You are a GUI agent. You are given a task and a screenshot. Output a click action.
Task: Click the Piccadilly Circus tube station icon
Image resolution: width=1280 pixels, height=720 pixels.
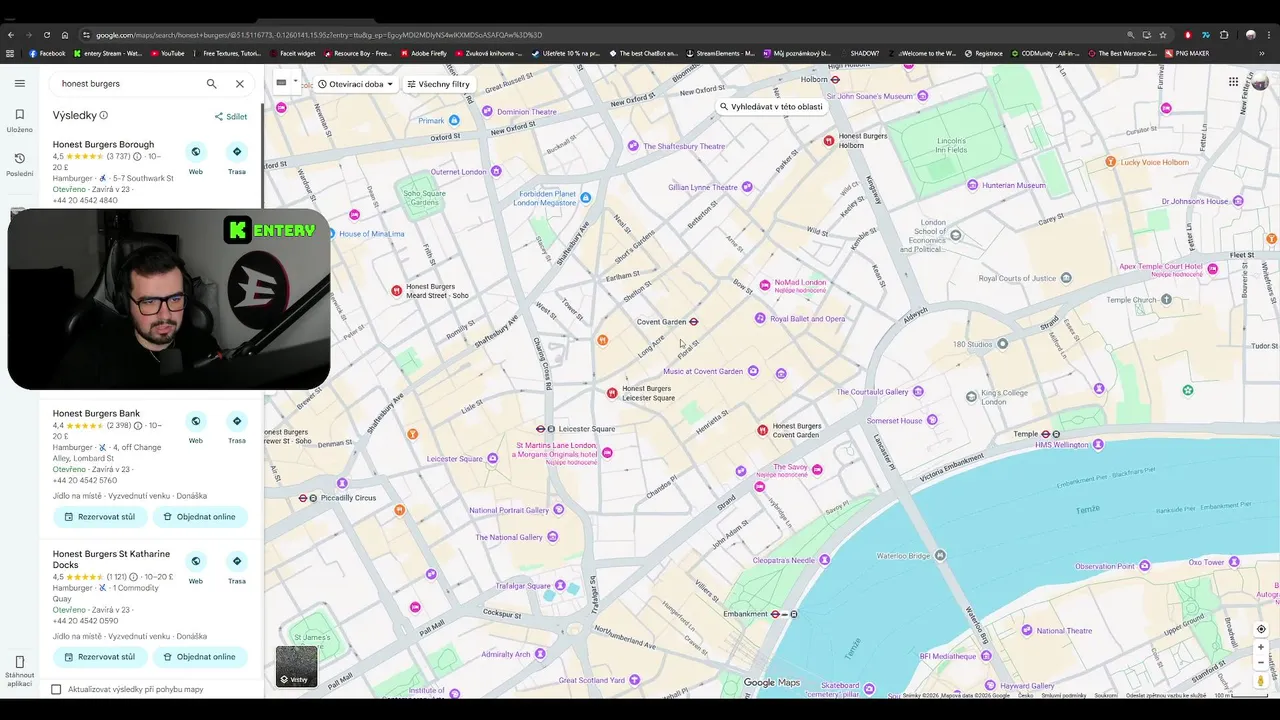(x=303, y=498)
